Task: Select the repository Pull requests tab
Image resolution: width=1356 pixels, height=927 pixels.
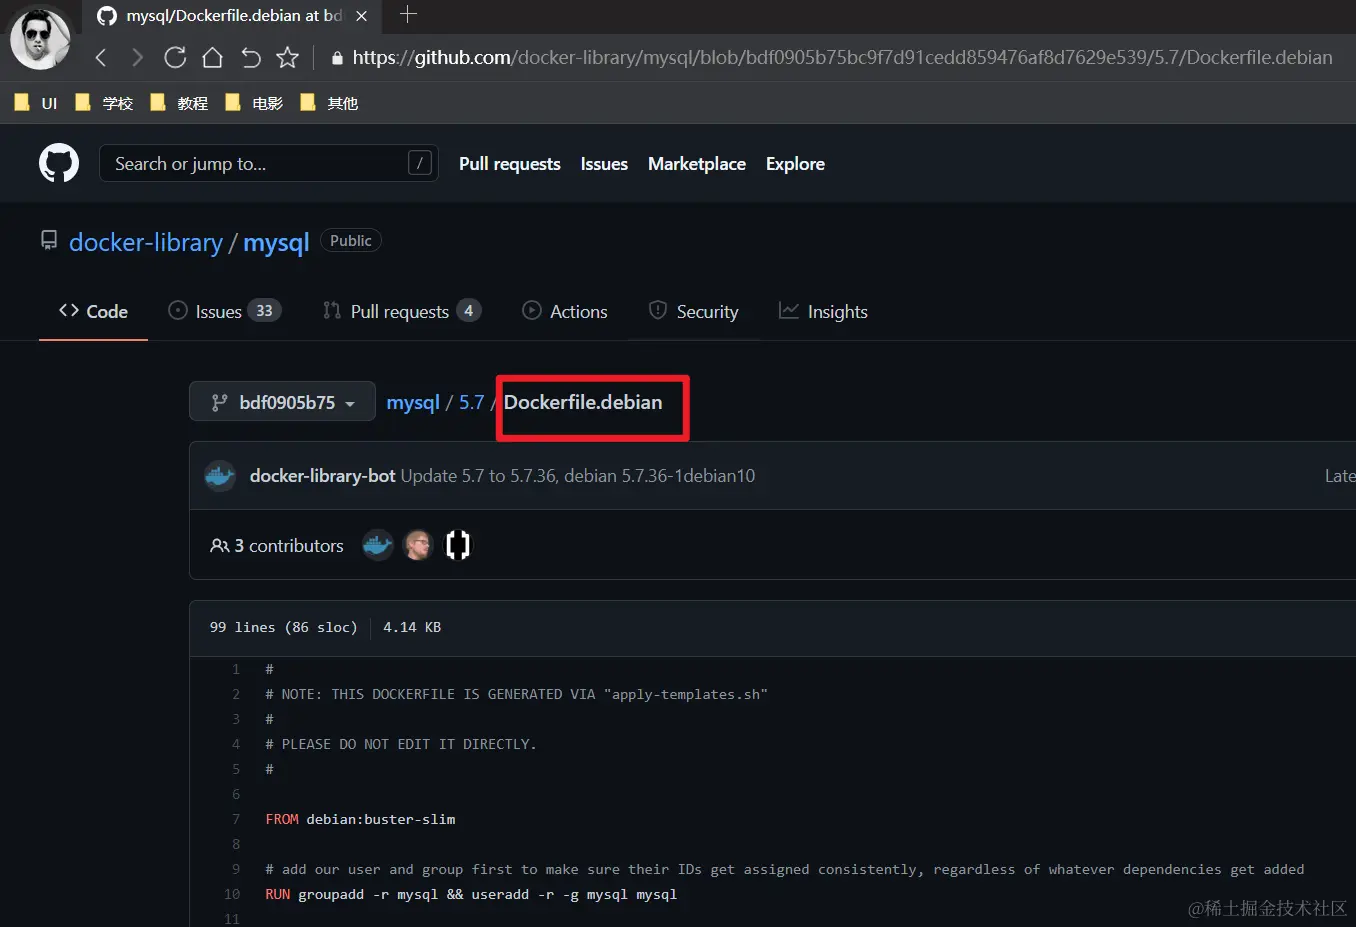Action: [401, 311]
